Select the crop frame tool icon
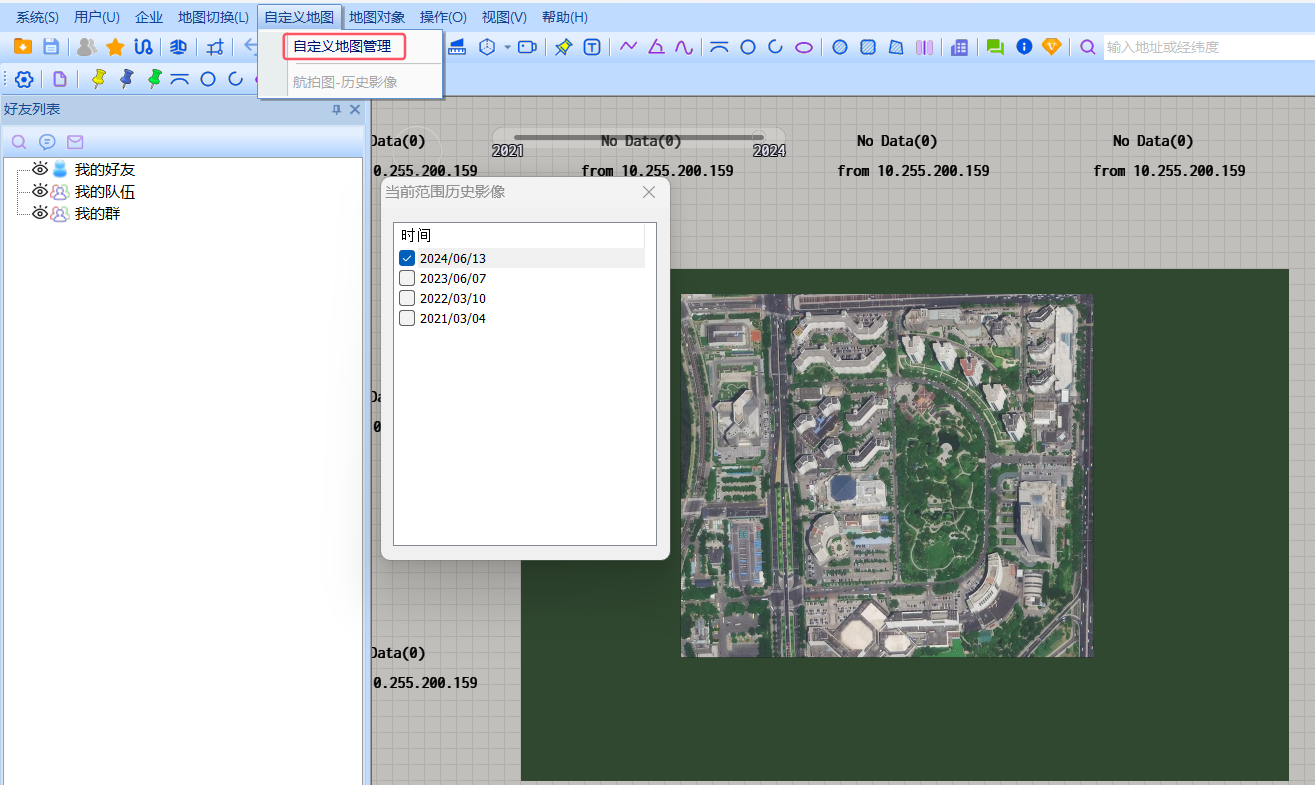 tap(214, 47)
